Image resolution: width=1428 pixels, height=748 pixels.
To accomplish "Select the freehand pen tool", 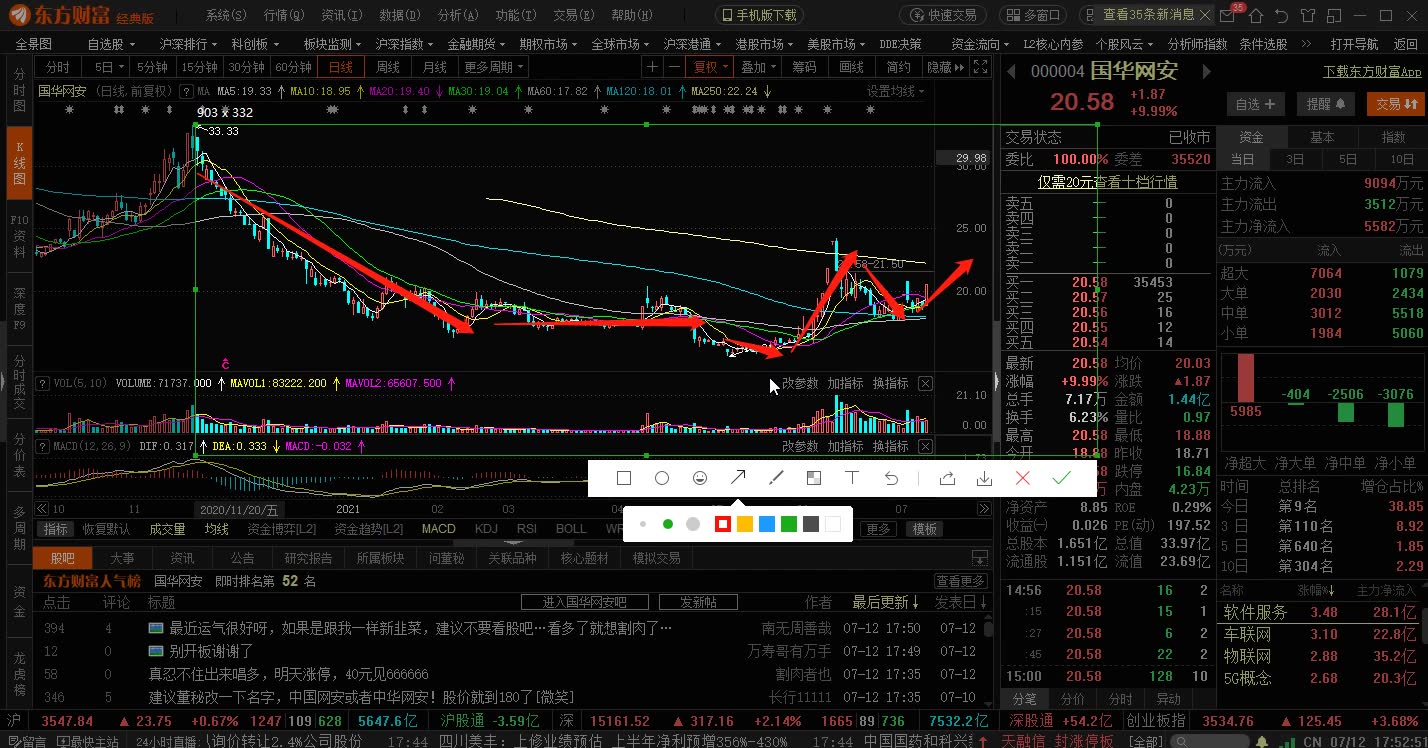I will click(776, 478).
